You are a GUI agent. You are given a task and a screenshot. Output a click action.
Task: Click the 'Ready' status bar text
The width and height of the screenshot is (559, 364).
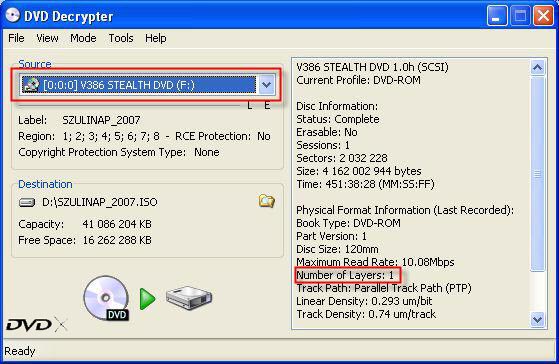pos(20,351)
